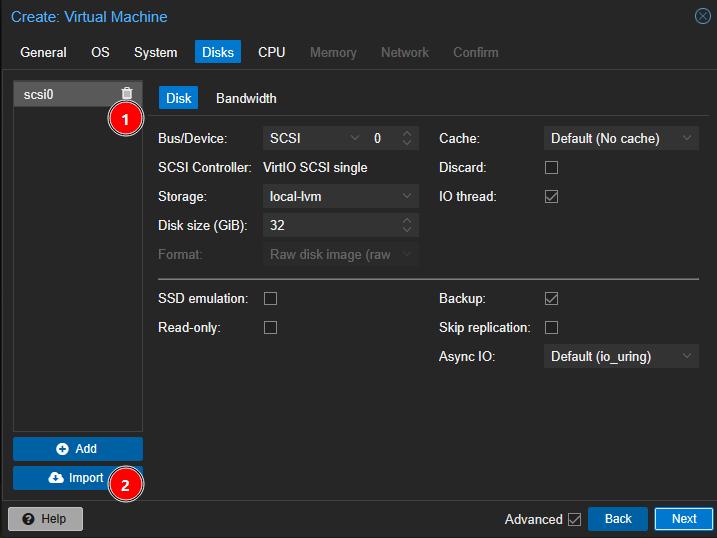717x538 pixels.
Task: Open the Help documentation
Action: click(45, 519)
